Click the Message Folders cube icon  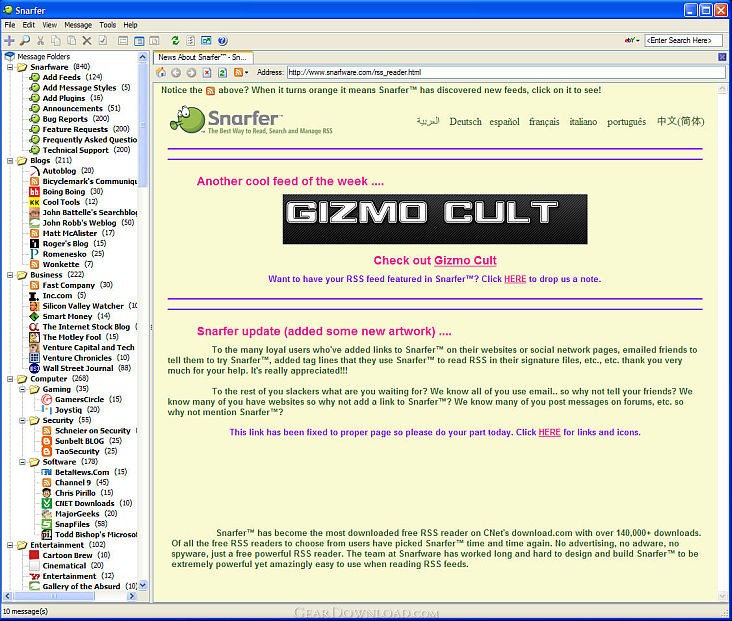[x=9, y=56]
